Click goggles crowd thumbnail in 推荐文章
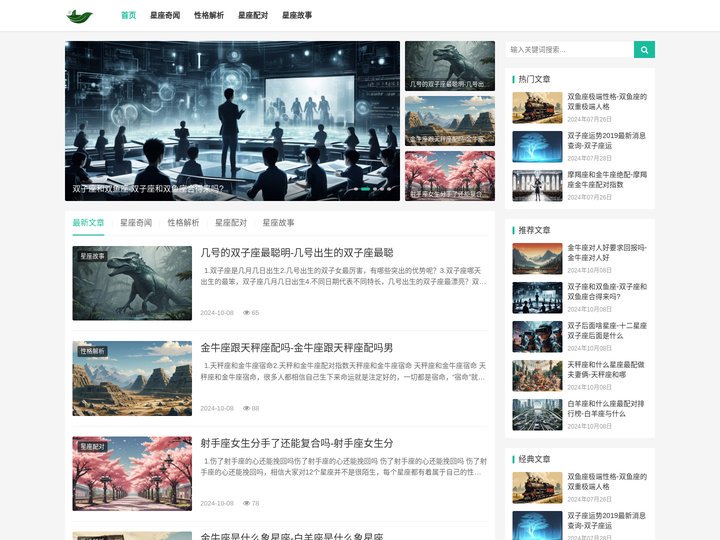The height and width of the screenshot is (540, 720). point(537,337)
